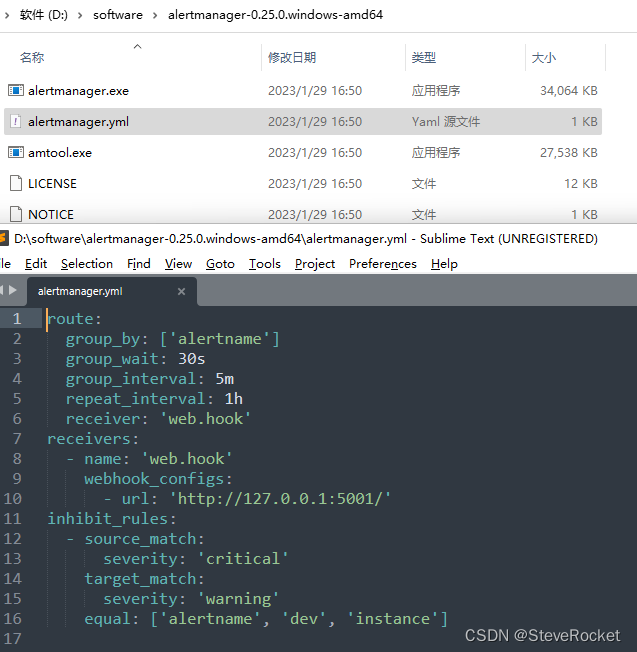The width and height of the screenshot is (637, 652).
Task: Click the 'warning' severity value
Action: [238, 598]
